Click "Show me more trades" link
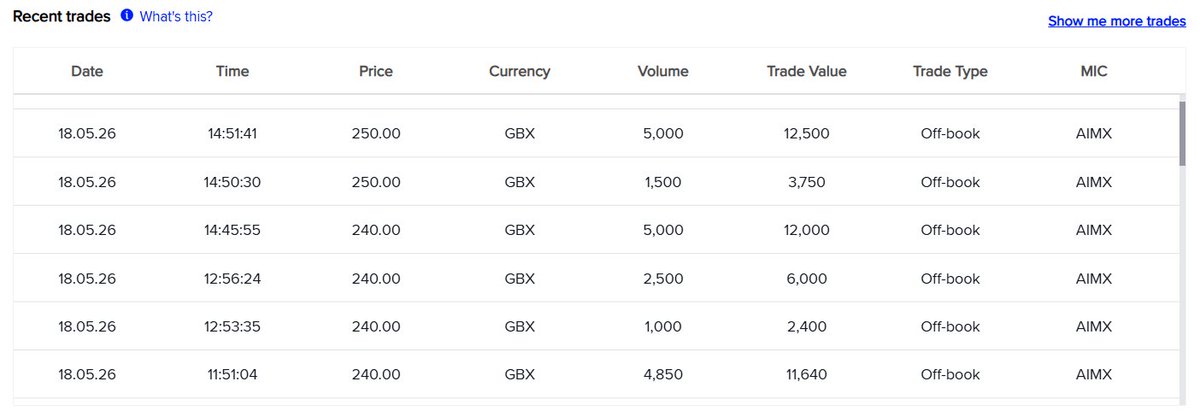This screenshot has width=1200, height=411. 1117,21
